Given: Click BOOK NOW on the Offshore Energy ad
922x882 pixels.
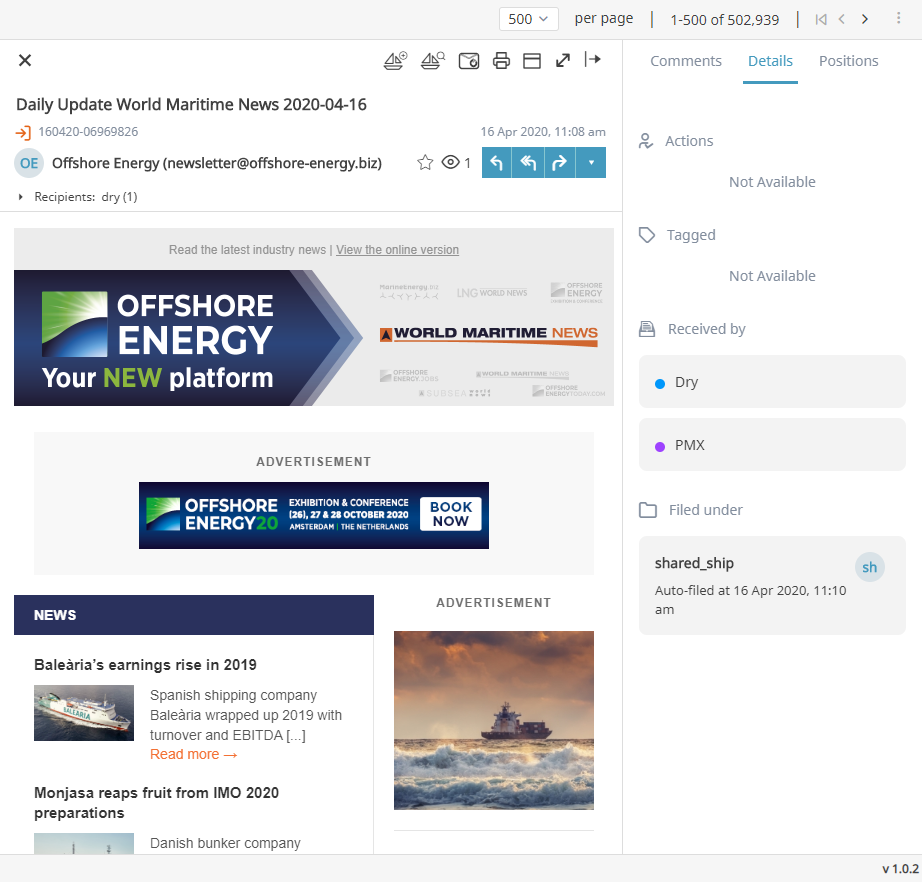Looking at the screenshot, I should [450, 514].
